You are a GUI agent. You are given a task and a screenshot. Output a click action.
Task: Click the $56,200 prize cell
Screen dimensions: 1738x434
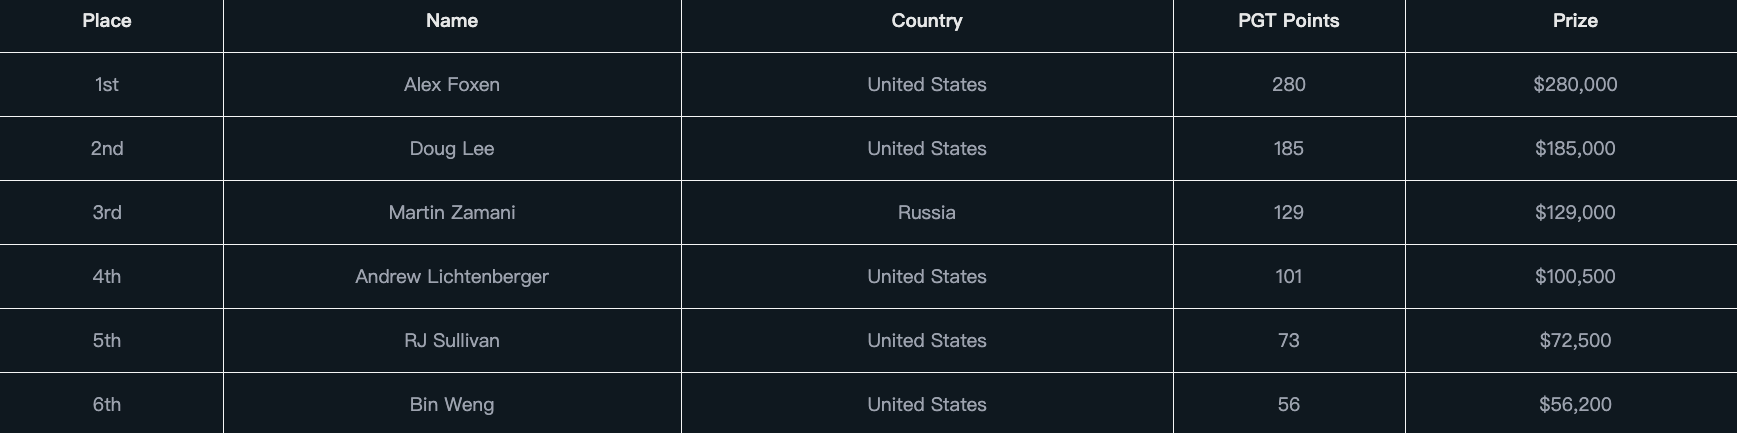coord(1575,405)
